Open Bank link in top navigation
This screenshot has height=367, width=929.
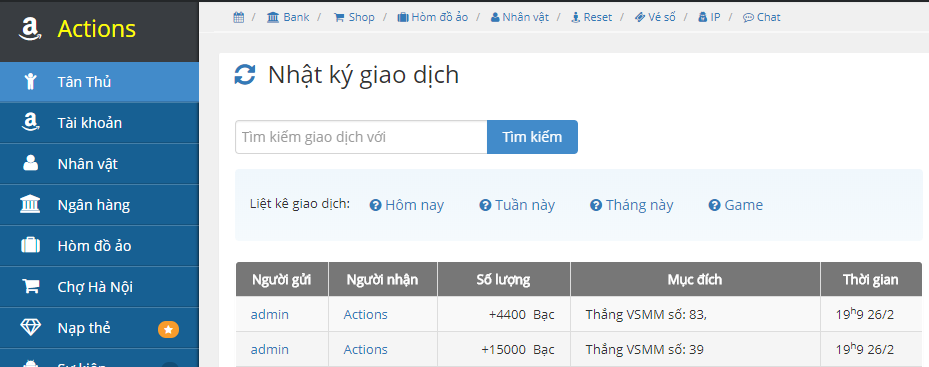[289, 17]
